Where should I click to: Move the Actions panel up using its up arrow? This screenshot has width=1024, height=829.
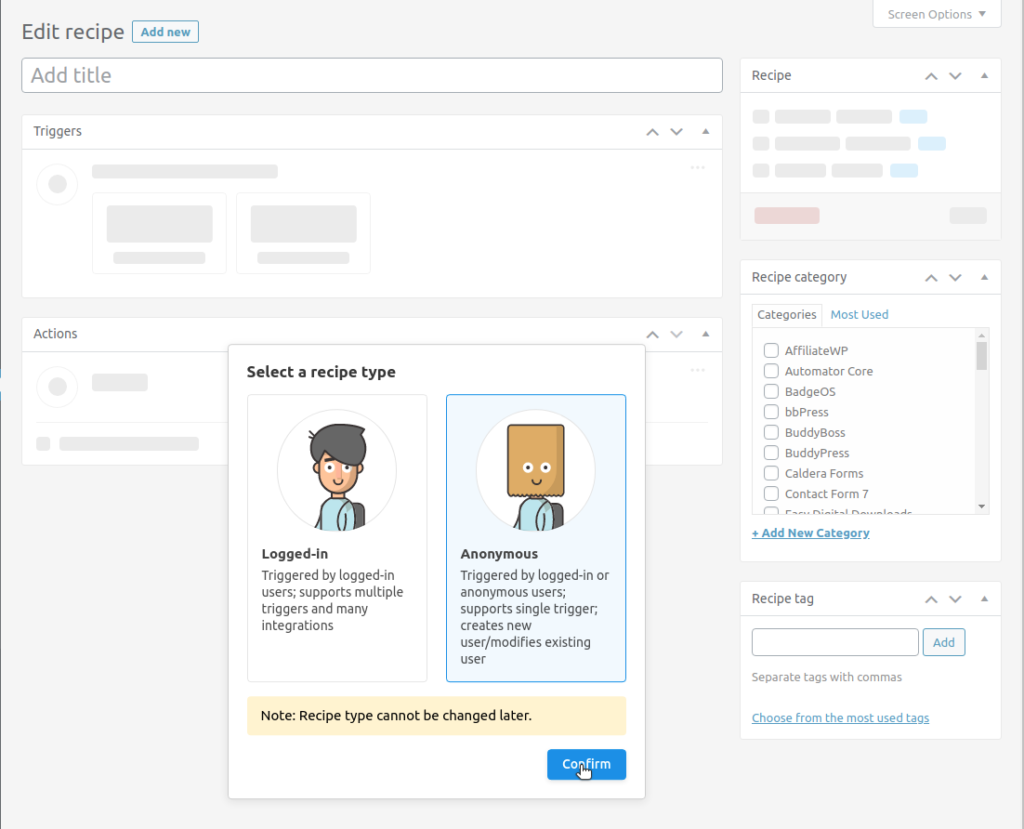click(x=652, y=333)
